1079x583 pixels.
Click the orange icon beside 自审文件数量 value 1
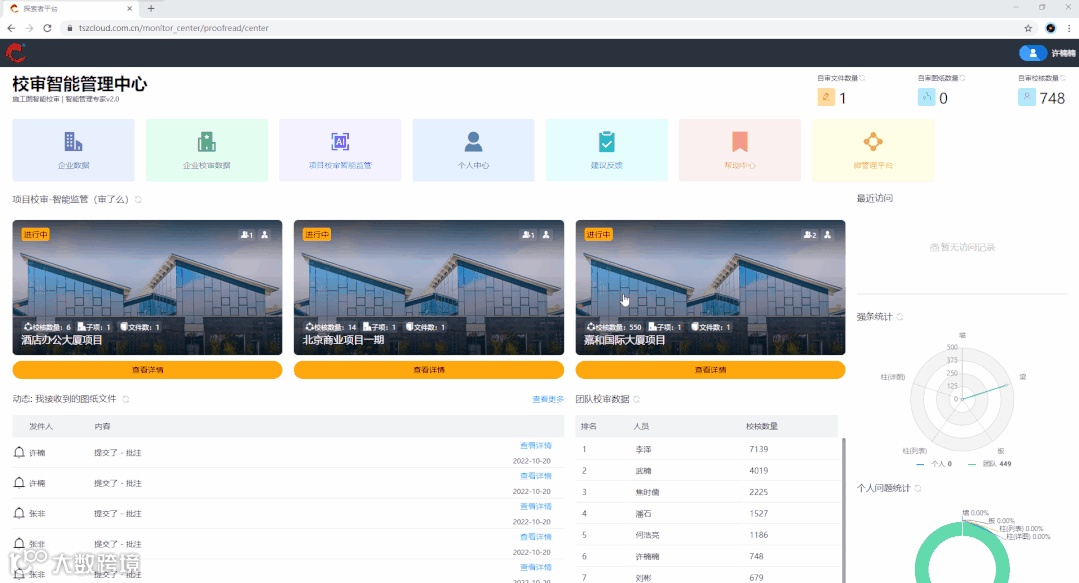pos(826,97)
